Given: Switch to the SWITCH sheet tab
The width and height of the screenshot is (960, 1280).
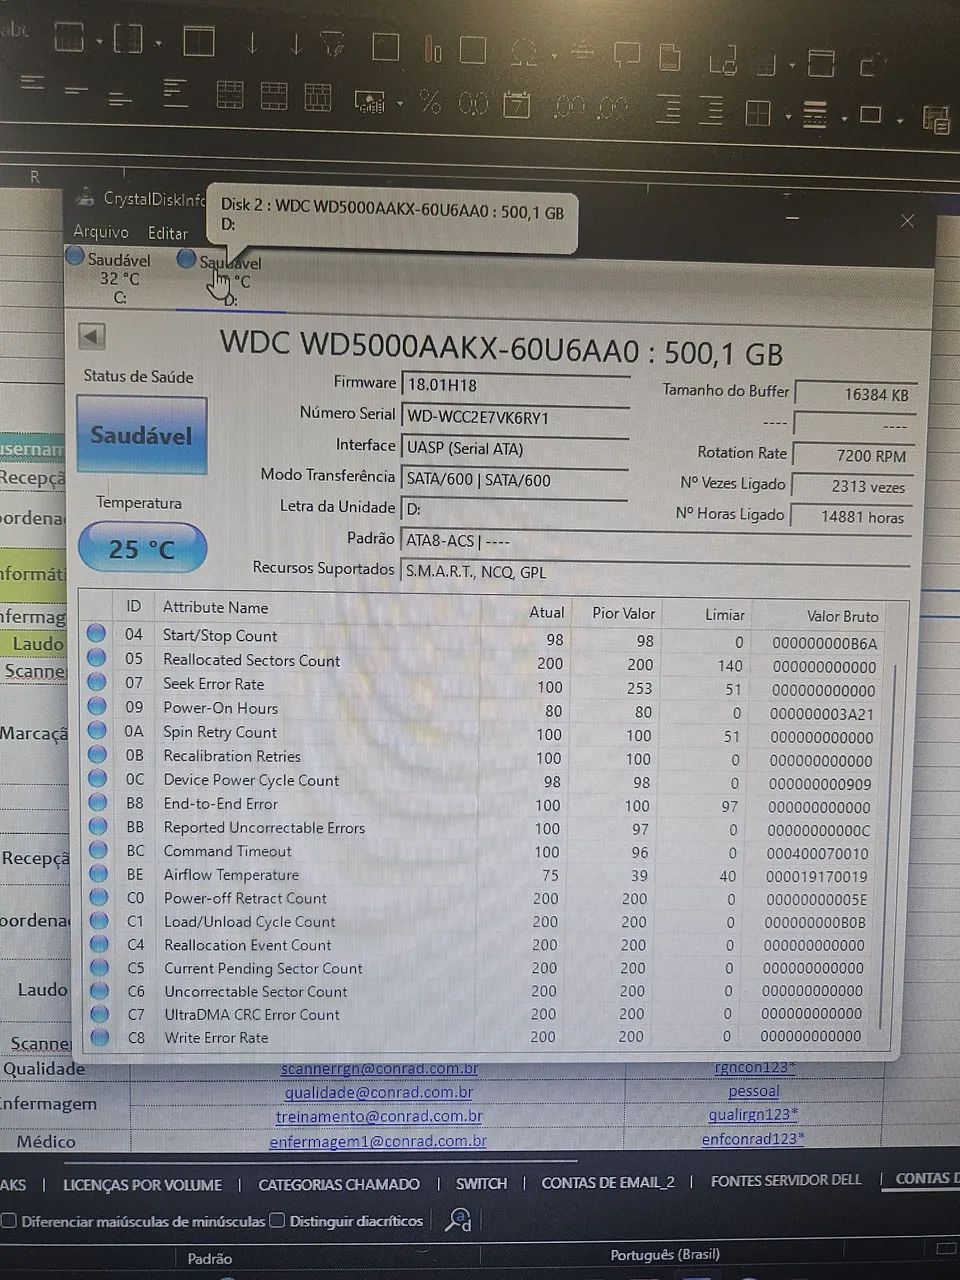Looking at the screenshot, I should (481, 1183).
